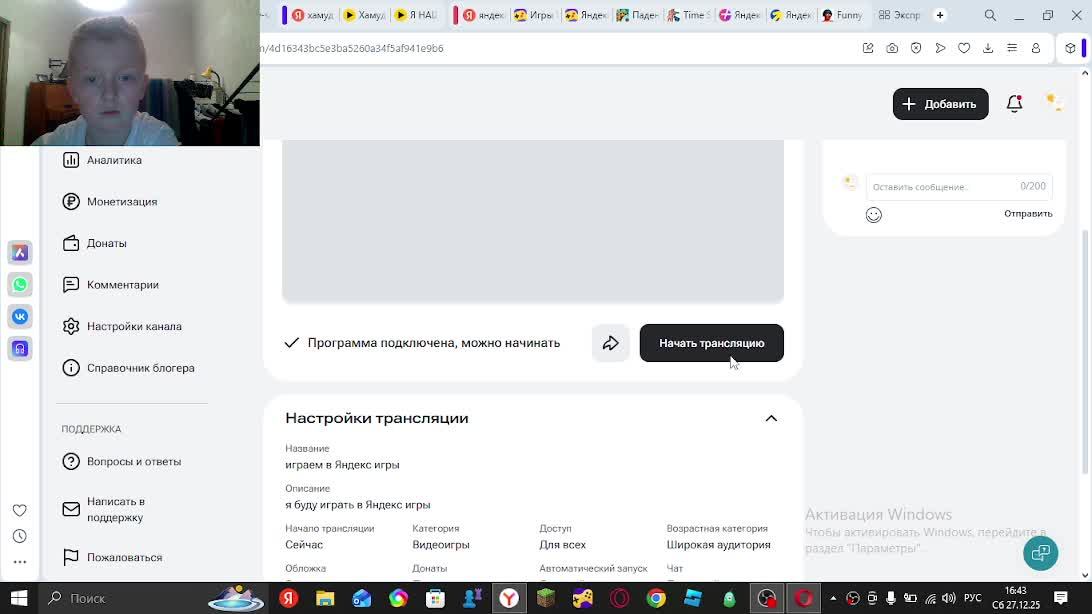This screenshot has height=614, width=1092.
Task: Open the notifications bell
Action: [x=1015, y=104]
